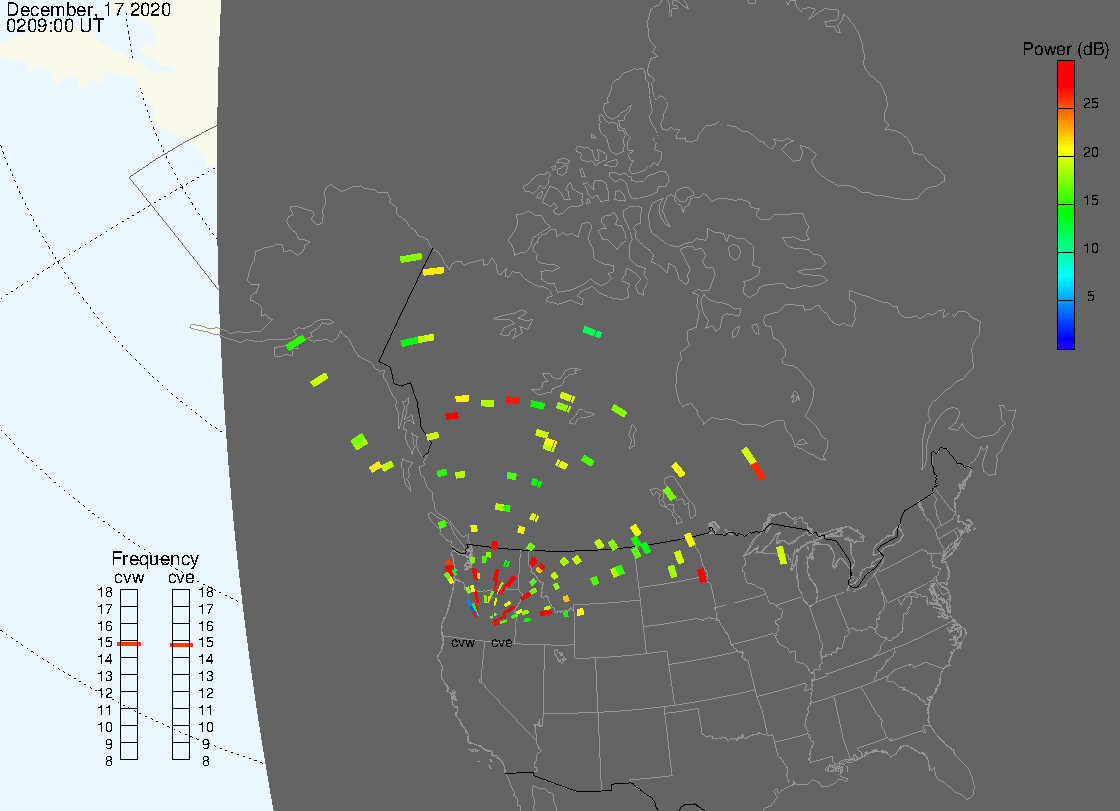This screenshot has height=811, width=1120.
Task: Pick the cyan segment of Power color bar
Action: point(1066,277)
